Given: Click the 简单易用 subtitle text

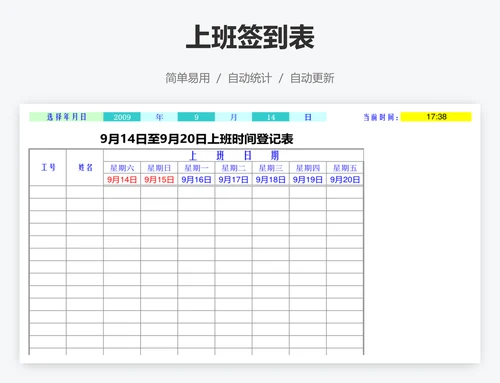Looking at the screenshot, I should pyautogui.click(x=188, y=78).
